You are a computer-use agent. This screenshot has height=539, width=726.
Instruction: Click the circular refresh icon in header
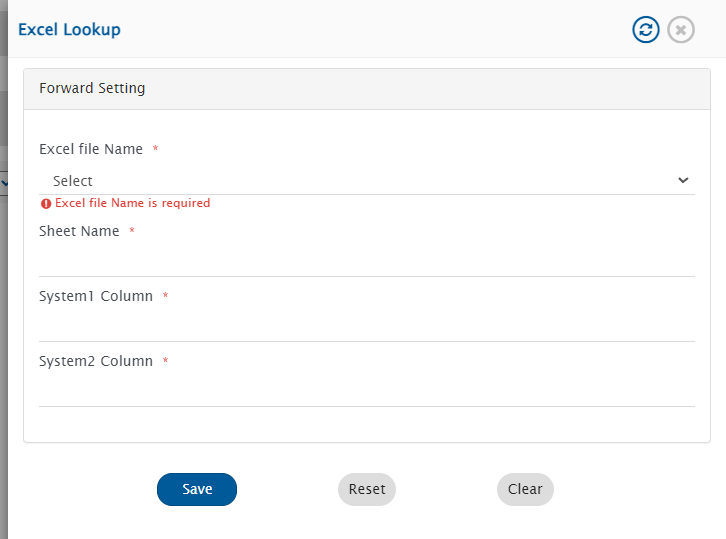pyautogui.click(x=646, y=30)
